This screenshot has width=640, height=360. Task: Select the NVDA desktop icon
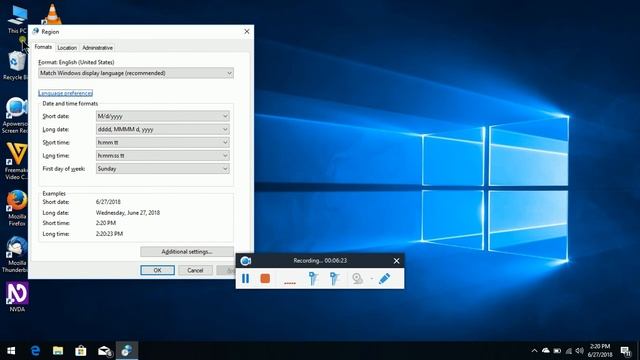click(17, 297)
